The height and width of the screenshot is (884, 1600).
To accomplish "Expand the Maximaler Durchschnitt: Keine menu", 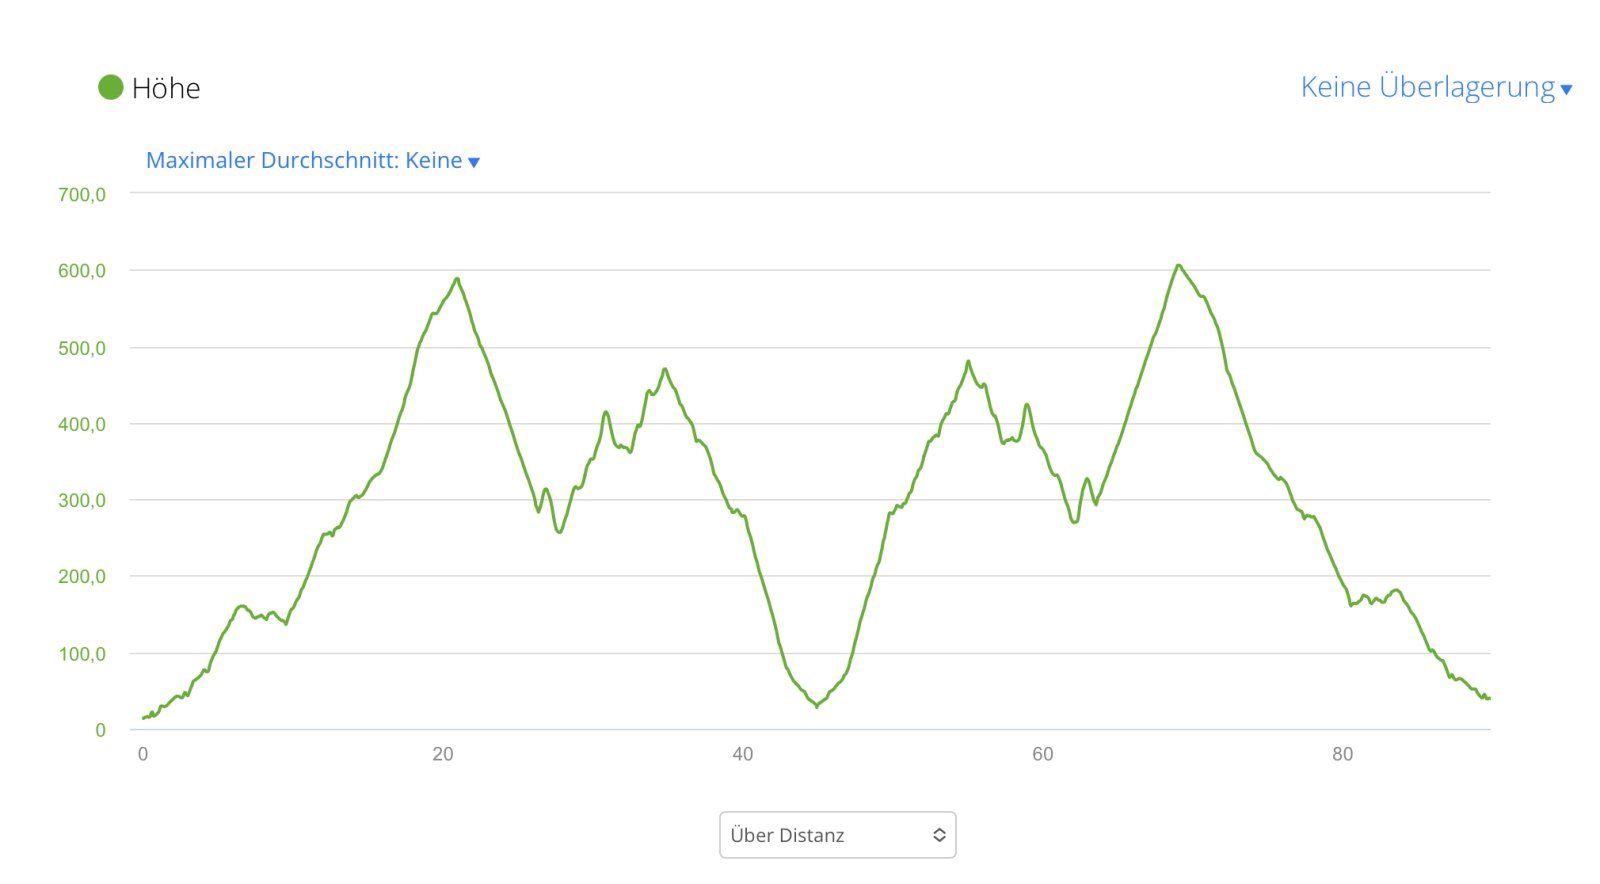I will pyautogui.click(x=304, y=161).
